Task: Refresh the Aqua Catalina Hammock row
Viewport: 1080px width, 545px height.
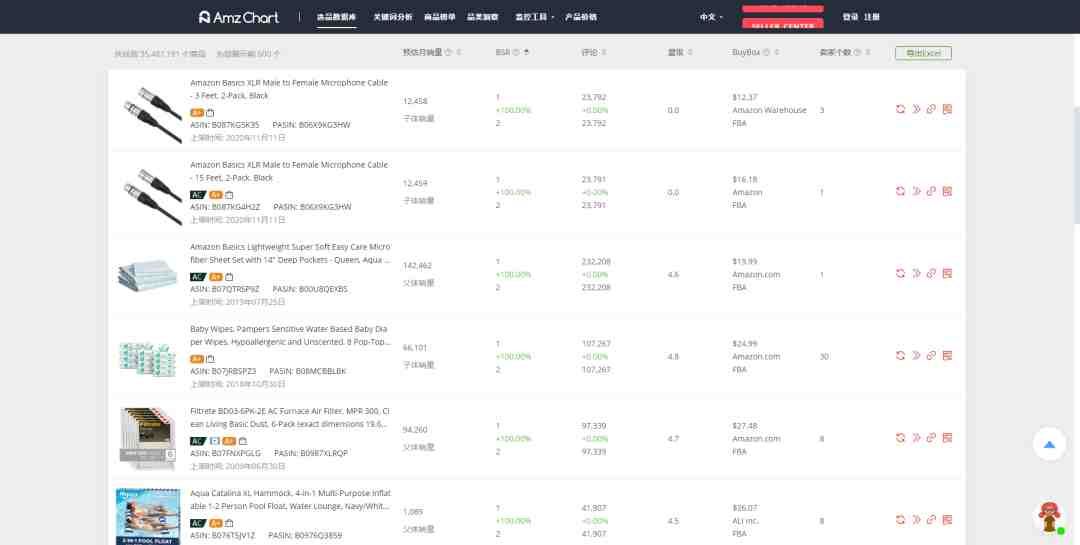Action: [900, 519]
